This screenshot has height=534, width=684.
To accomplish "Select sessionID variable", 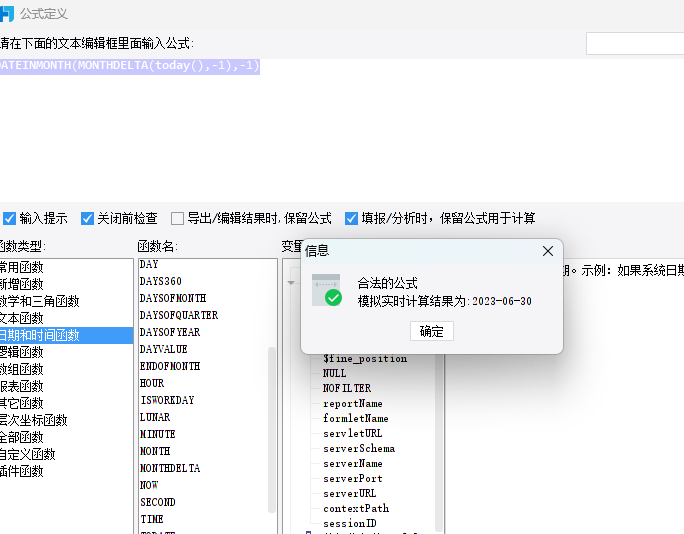I will point(349,524).
